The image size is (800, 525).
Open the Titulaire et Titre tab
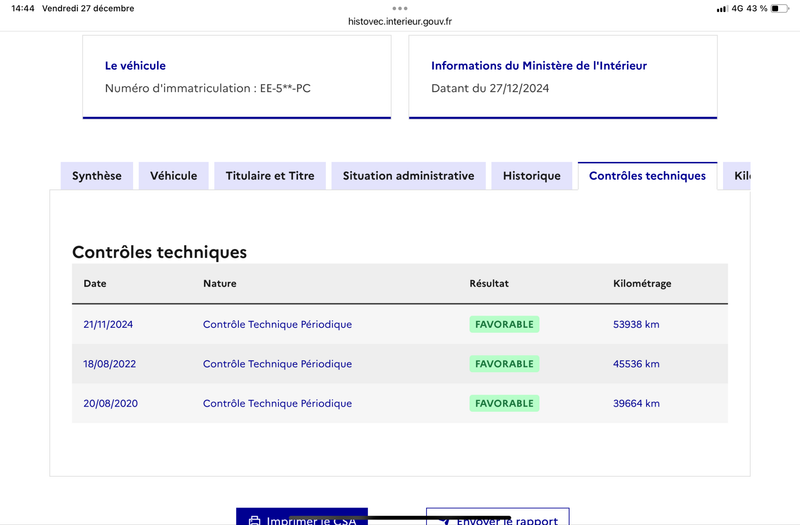[x=270, y=176]
